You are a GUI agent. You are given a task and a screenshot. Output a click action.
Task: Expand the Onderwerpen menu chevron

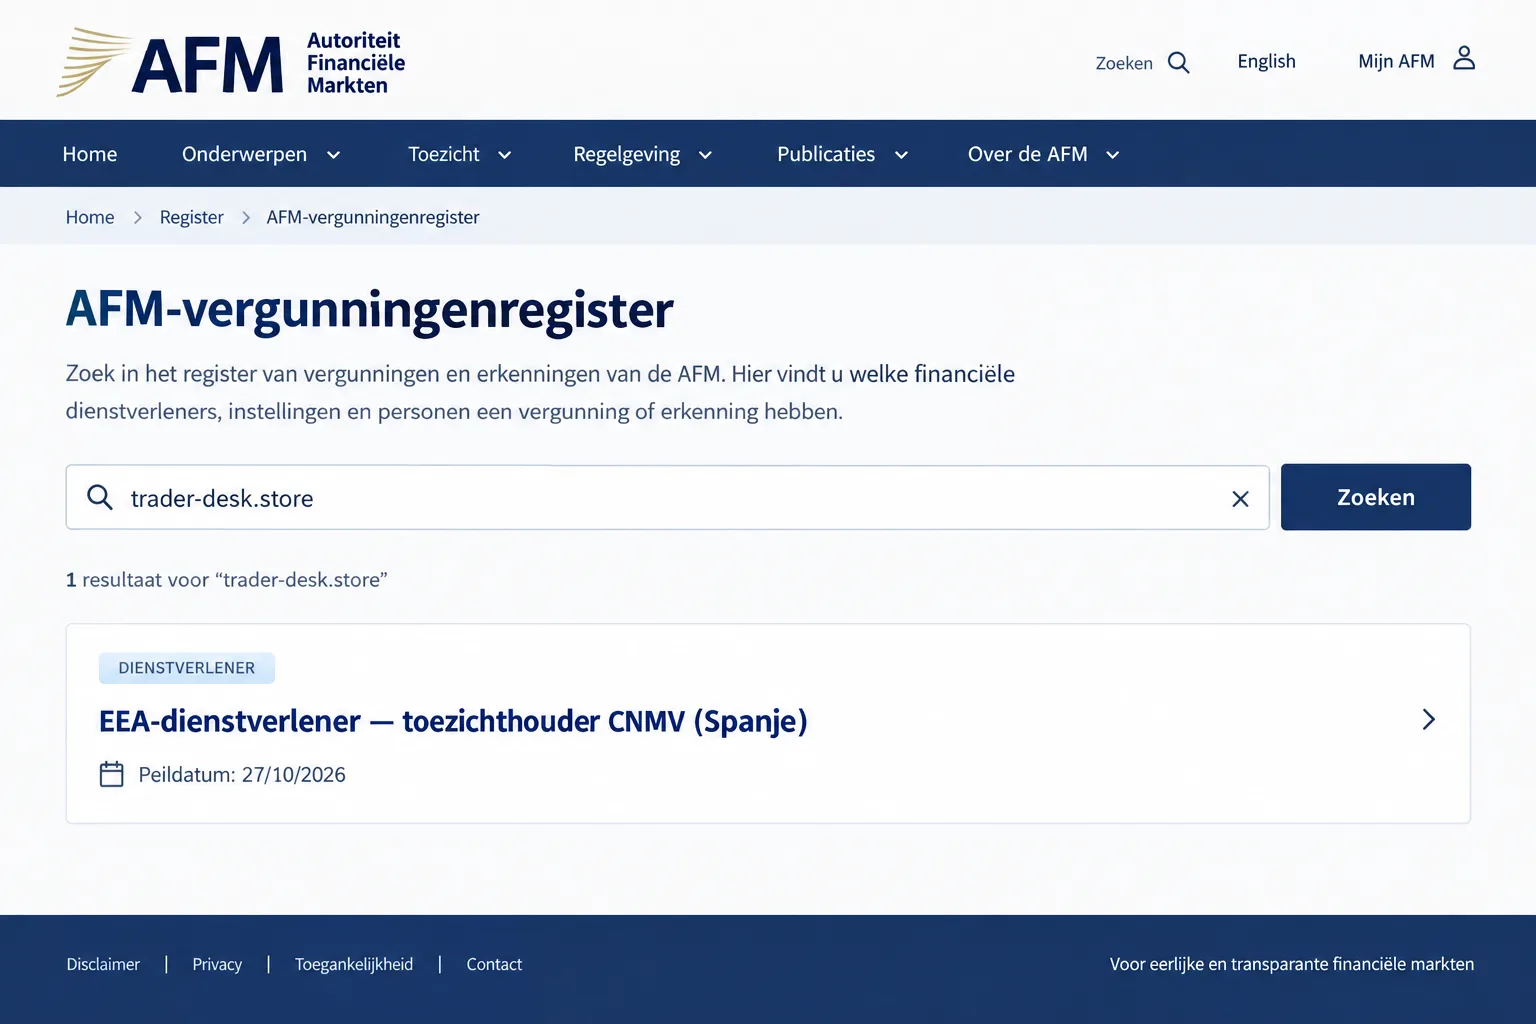tap(334, 155)
